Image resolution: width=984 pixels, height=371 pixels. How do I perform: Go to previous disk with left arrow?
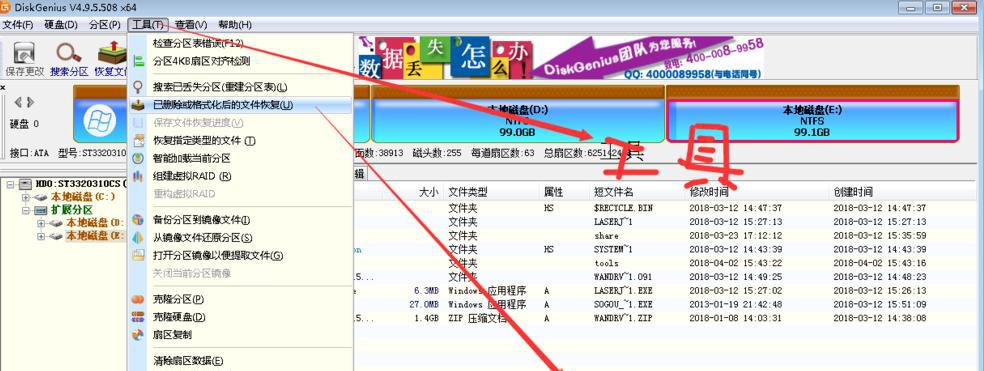coord(18,102)
